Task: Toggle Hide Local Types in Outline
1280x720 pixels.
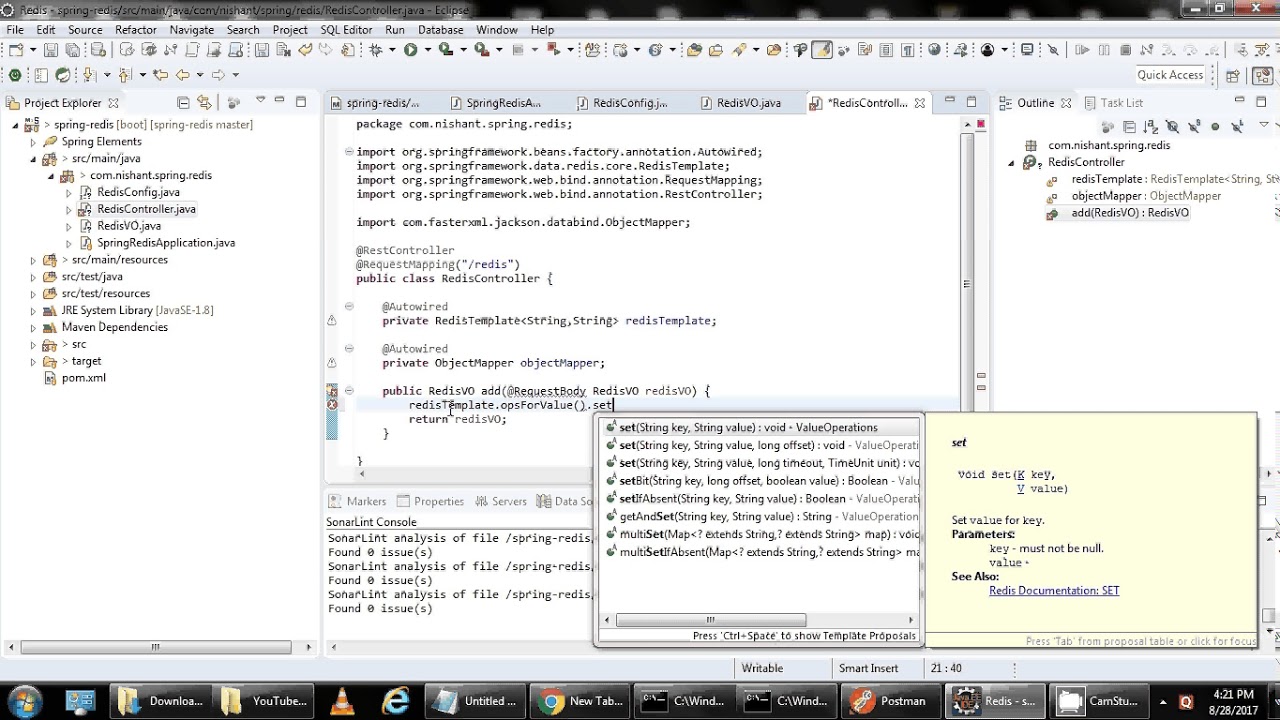Action: [1237, 127]
